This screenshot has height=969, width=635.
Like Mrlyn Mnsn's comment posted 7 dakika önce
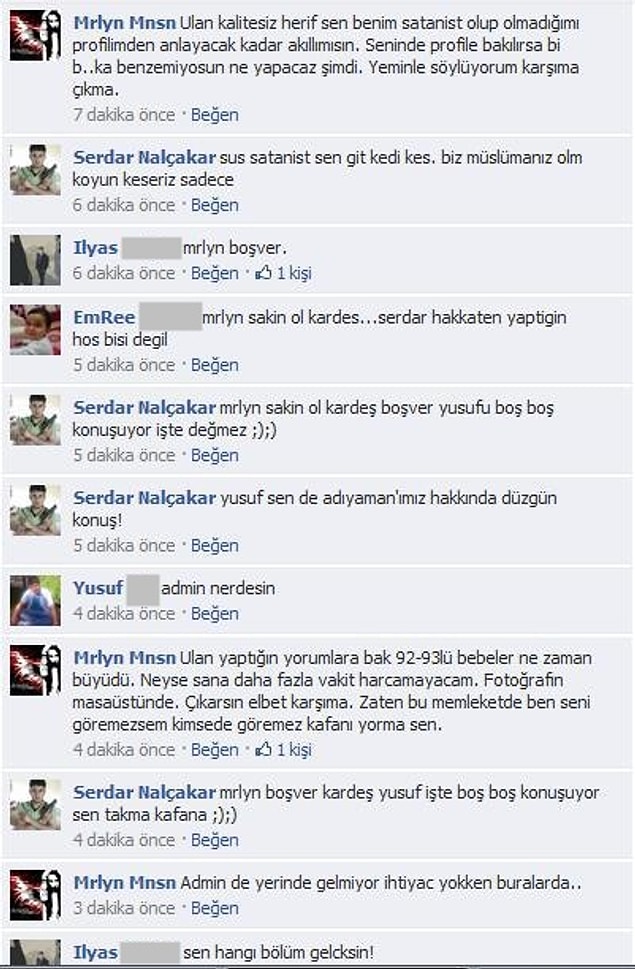[214, 115]
